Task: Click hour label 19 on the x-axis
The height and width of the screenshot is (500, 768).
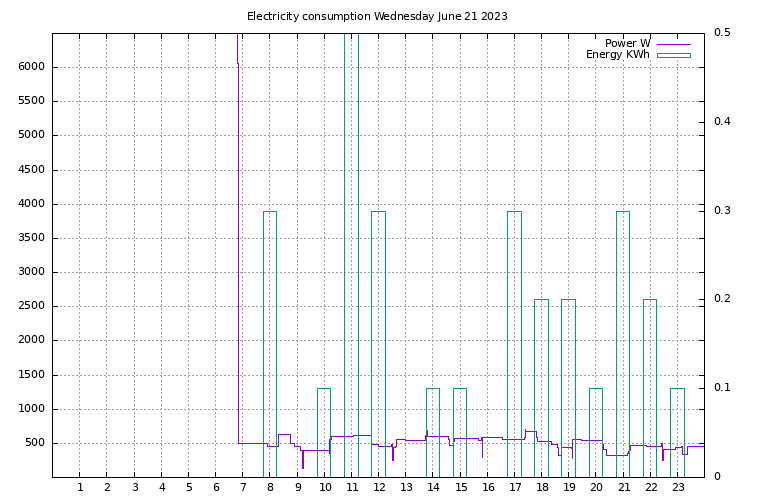Action: tap(570, 487)
